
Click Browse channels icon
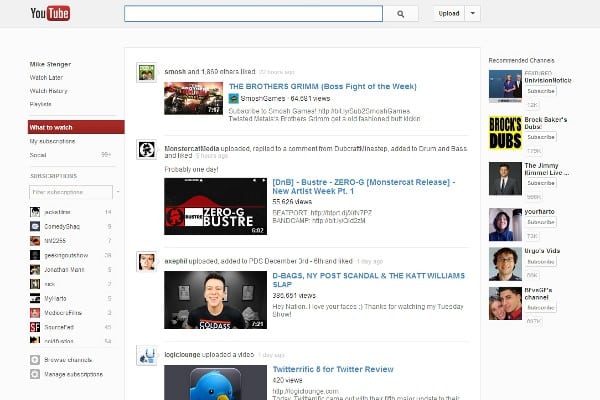click(35, 360)
